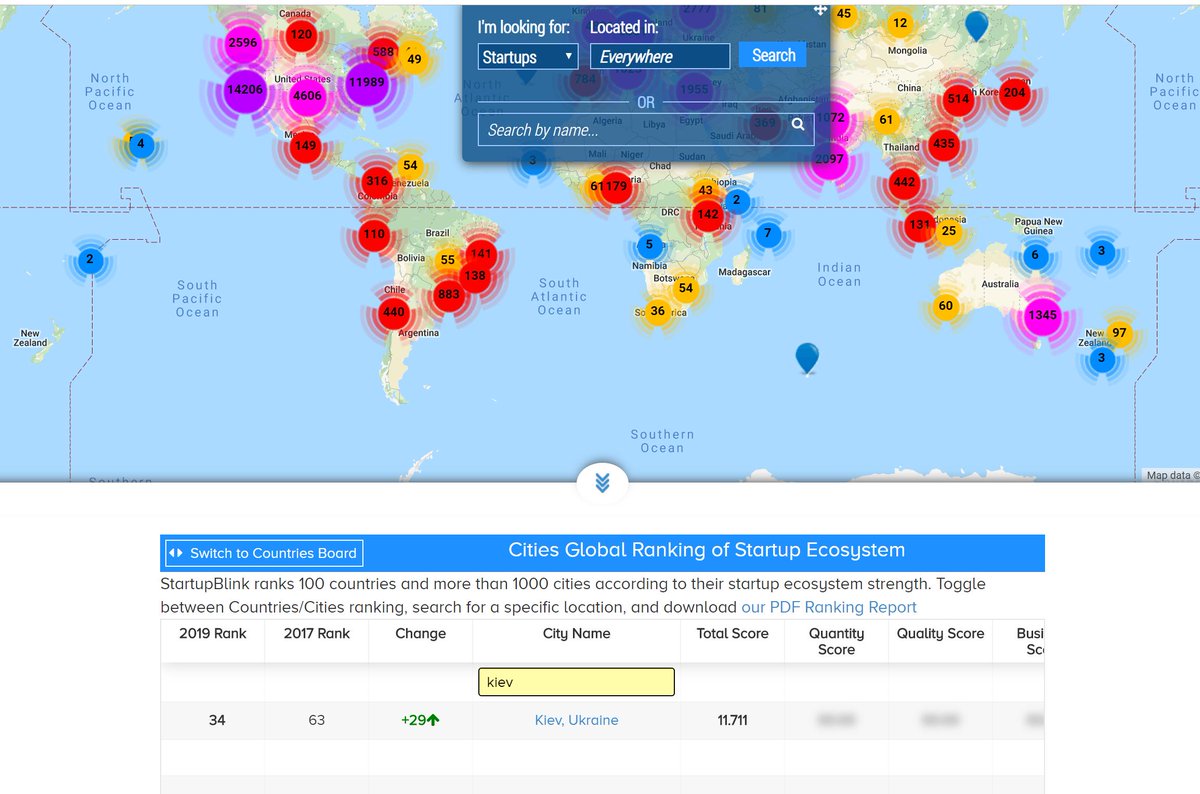This screenshot has width=1200, height=794.
Task: Open the Kiev, Ukraine city link
Action: 576,720
